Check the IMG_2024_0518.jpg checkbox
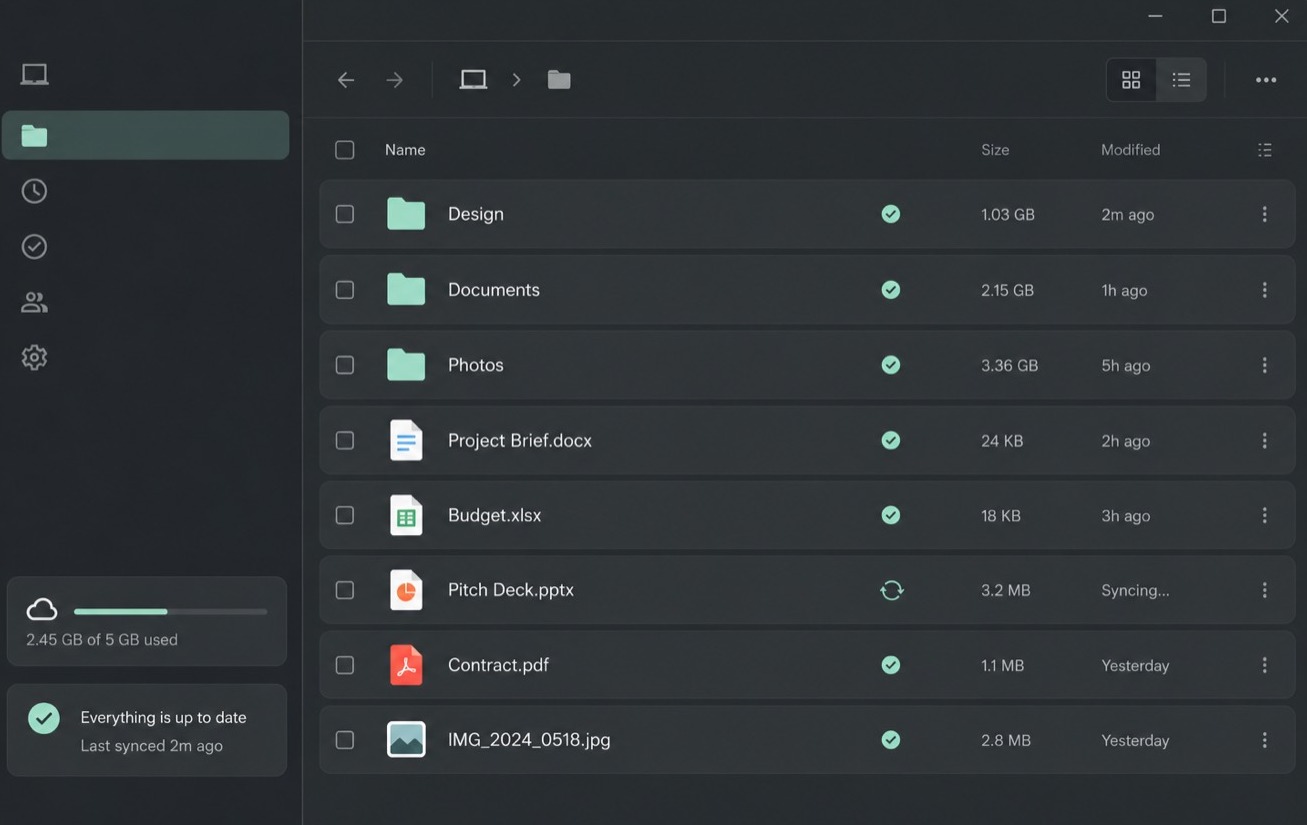 coord(345,740)
